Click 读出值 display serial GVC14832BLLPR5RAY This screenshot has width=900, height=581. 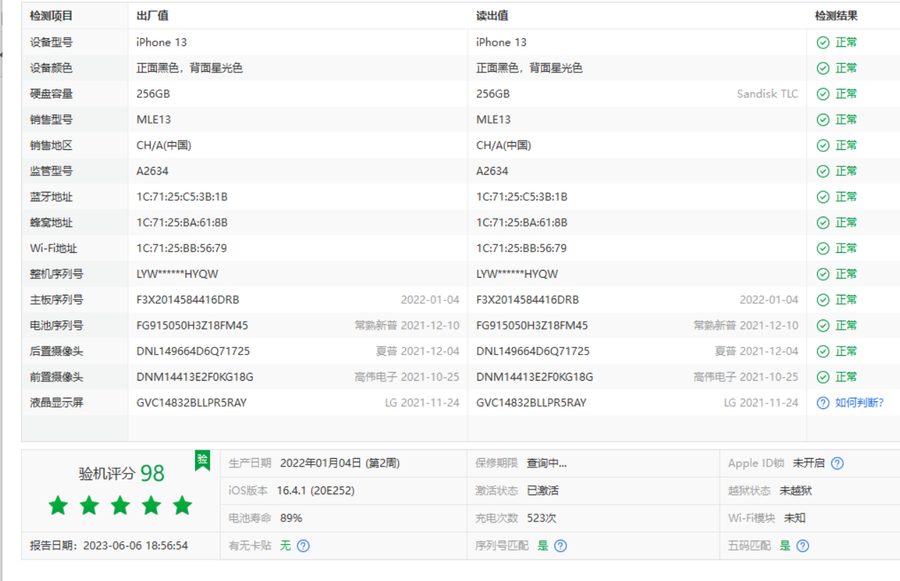tap(531, 402)
